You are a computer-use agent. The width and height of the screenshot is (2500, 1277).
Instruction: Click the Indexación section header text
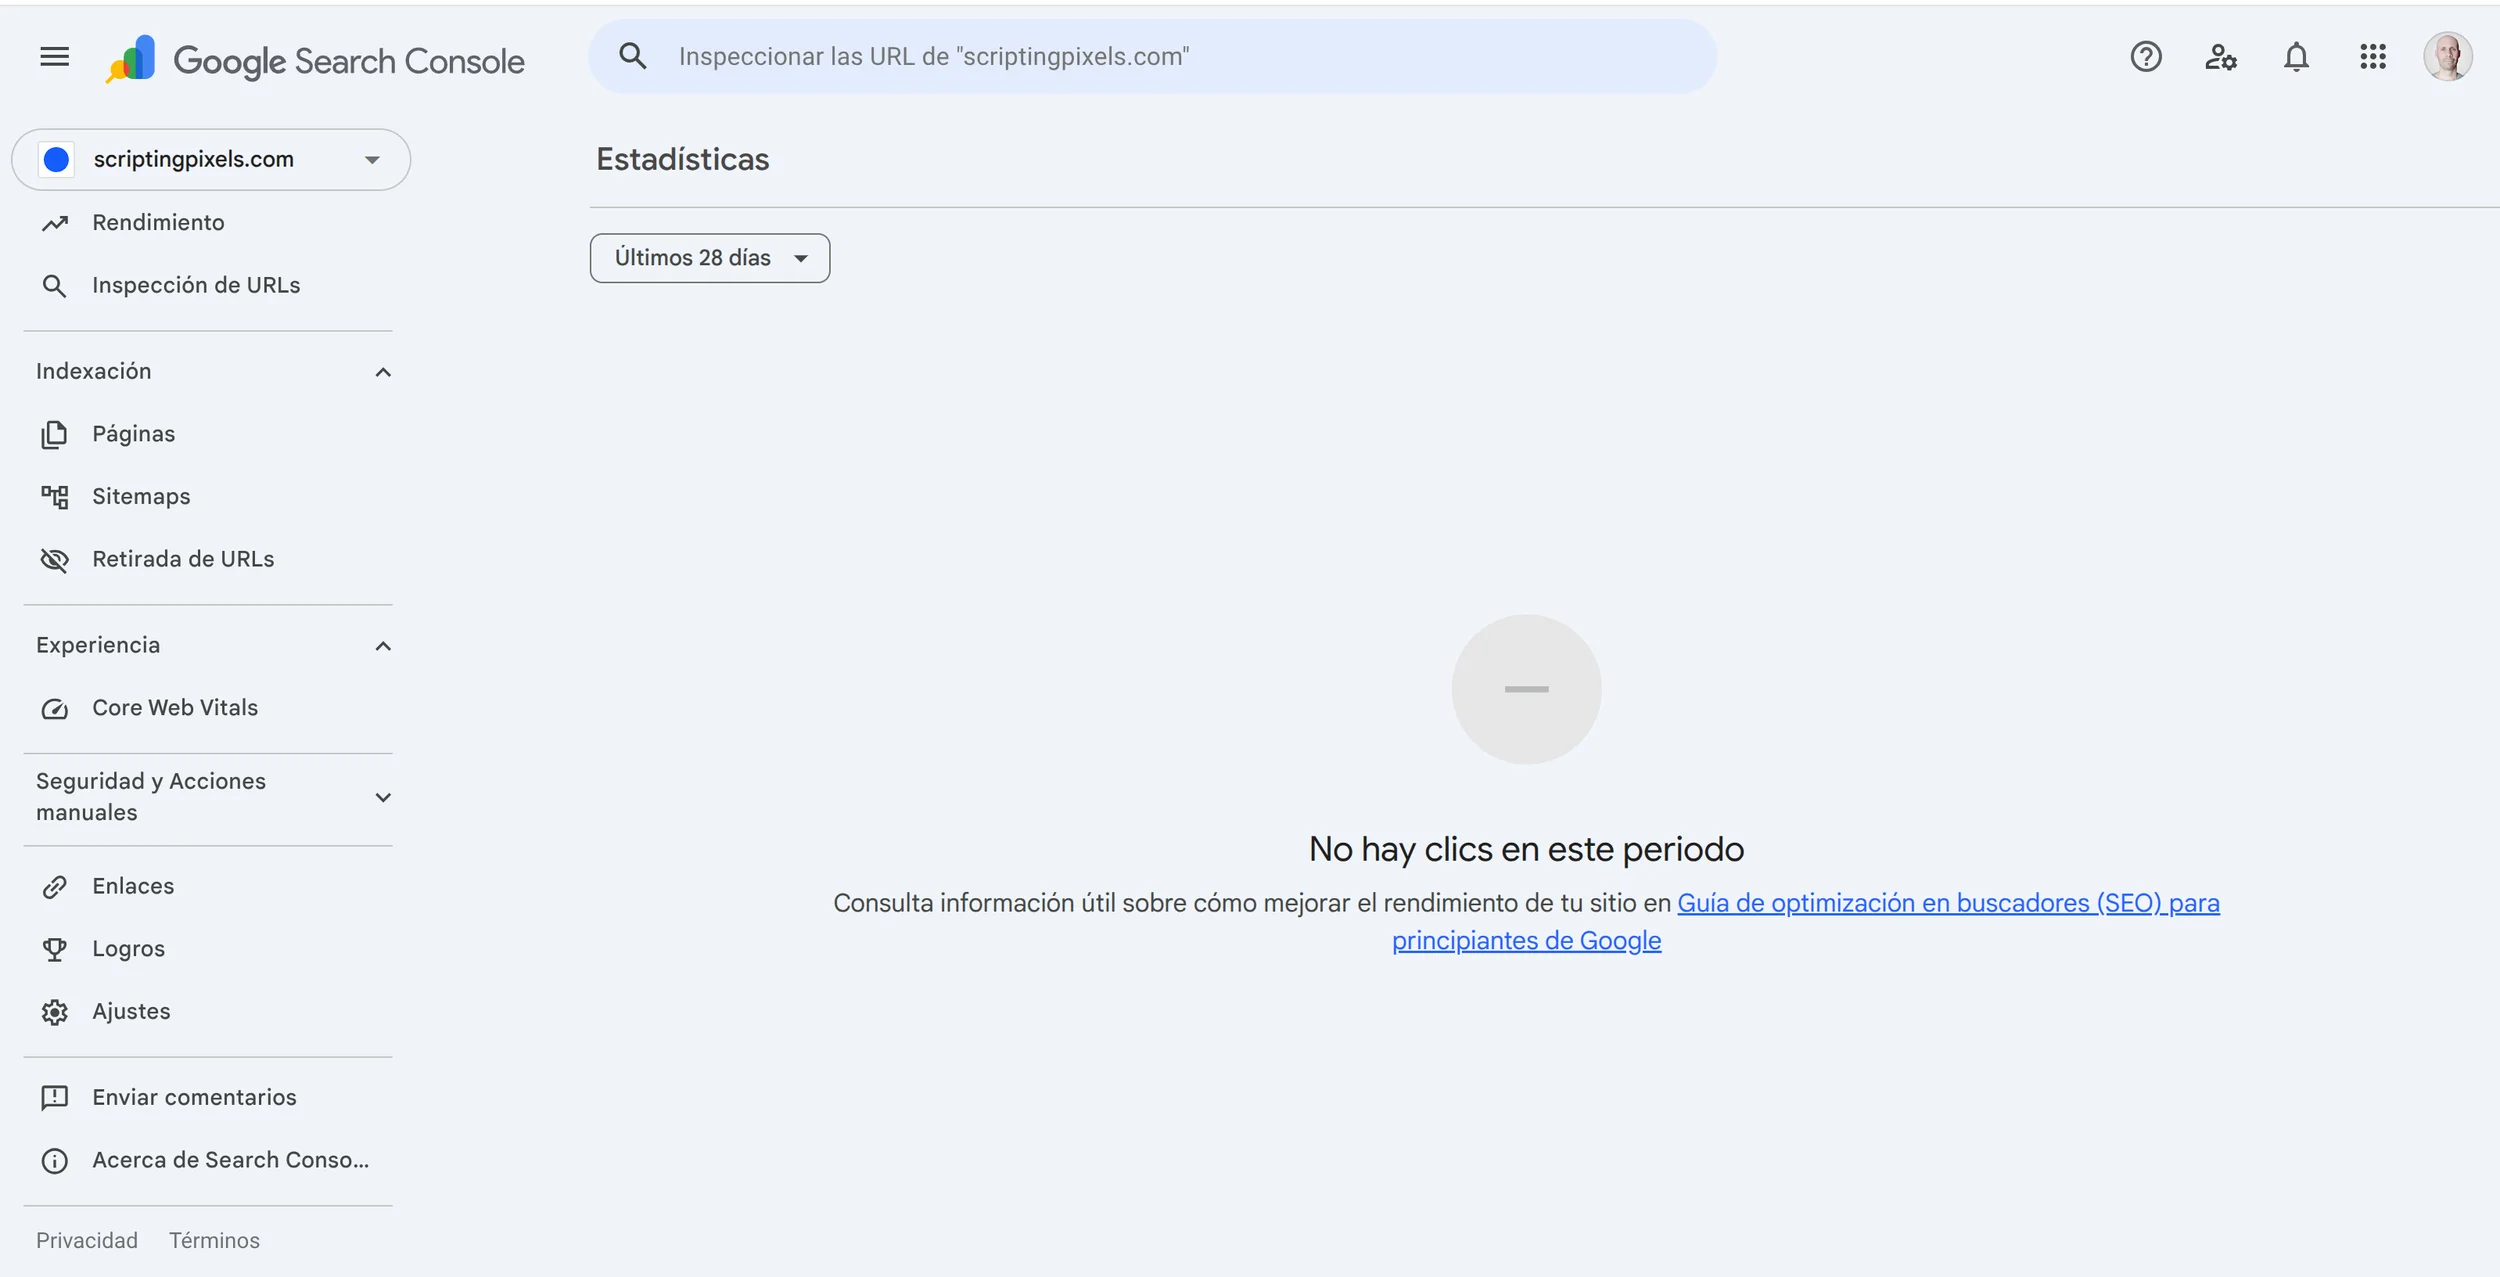tap(94, 372)
